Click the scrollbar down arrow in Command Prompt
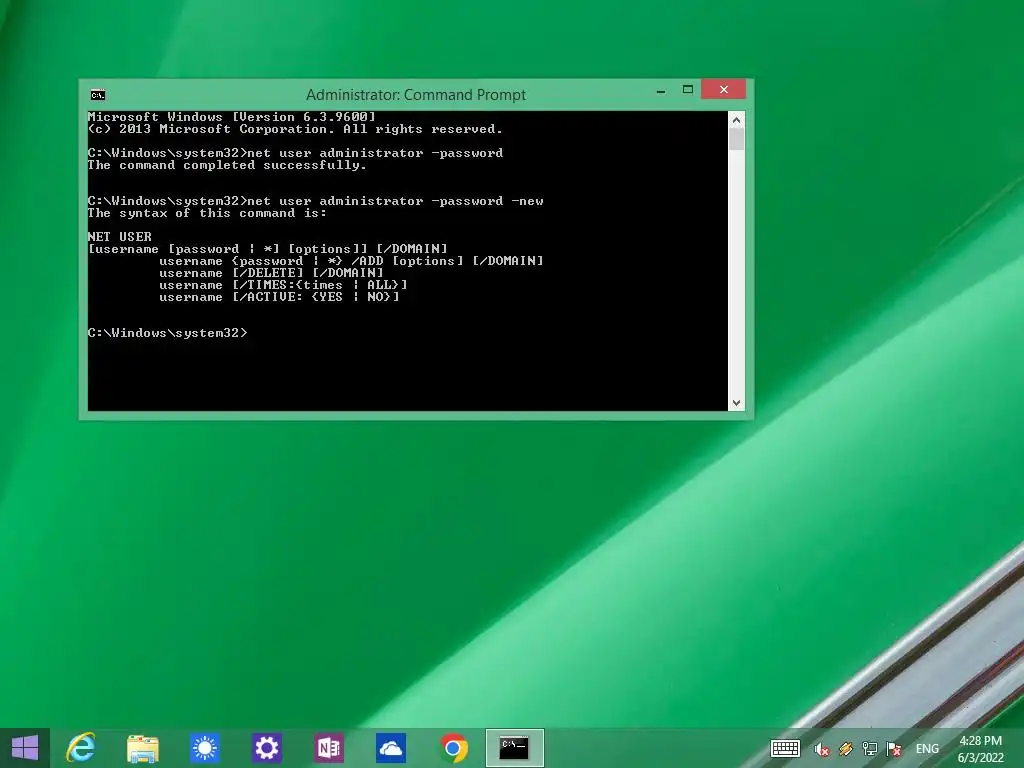Viewport: 1024px width, 768px height. point(736,403)
